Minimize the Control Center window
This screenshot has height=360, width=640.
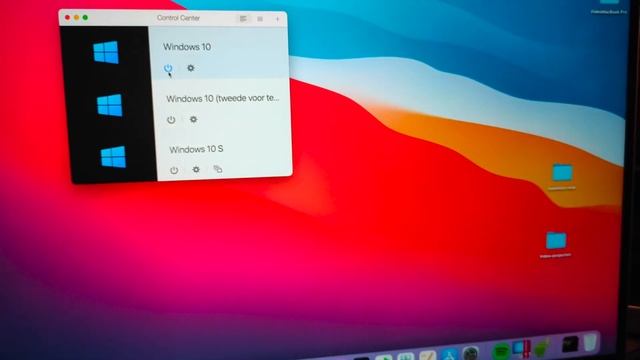76,18
